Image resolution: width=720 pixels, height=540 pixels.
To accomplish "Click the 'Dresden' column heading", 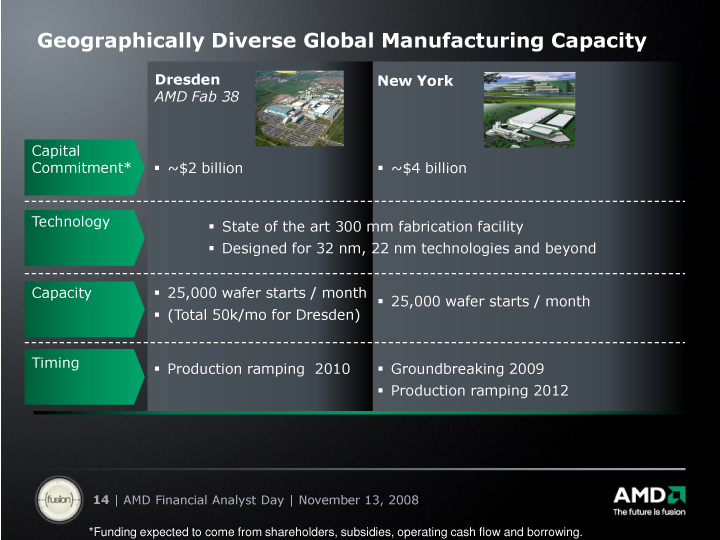I will pos(187,79).
